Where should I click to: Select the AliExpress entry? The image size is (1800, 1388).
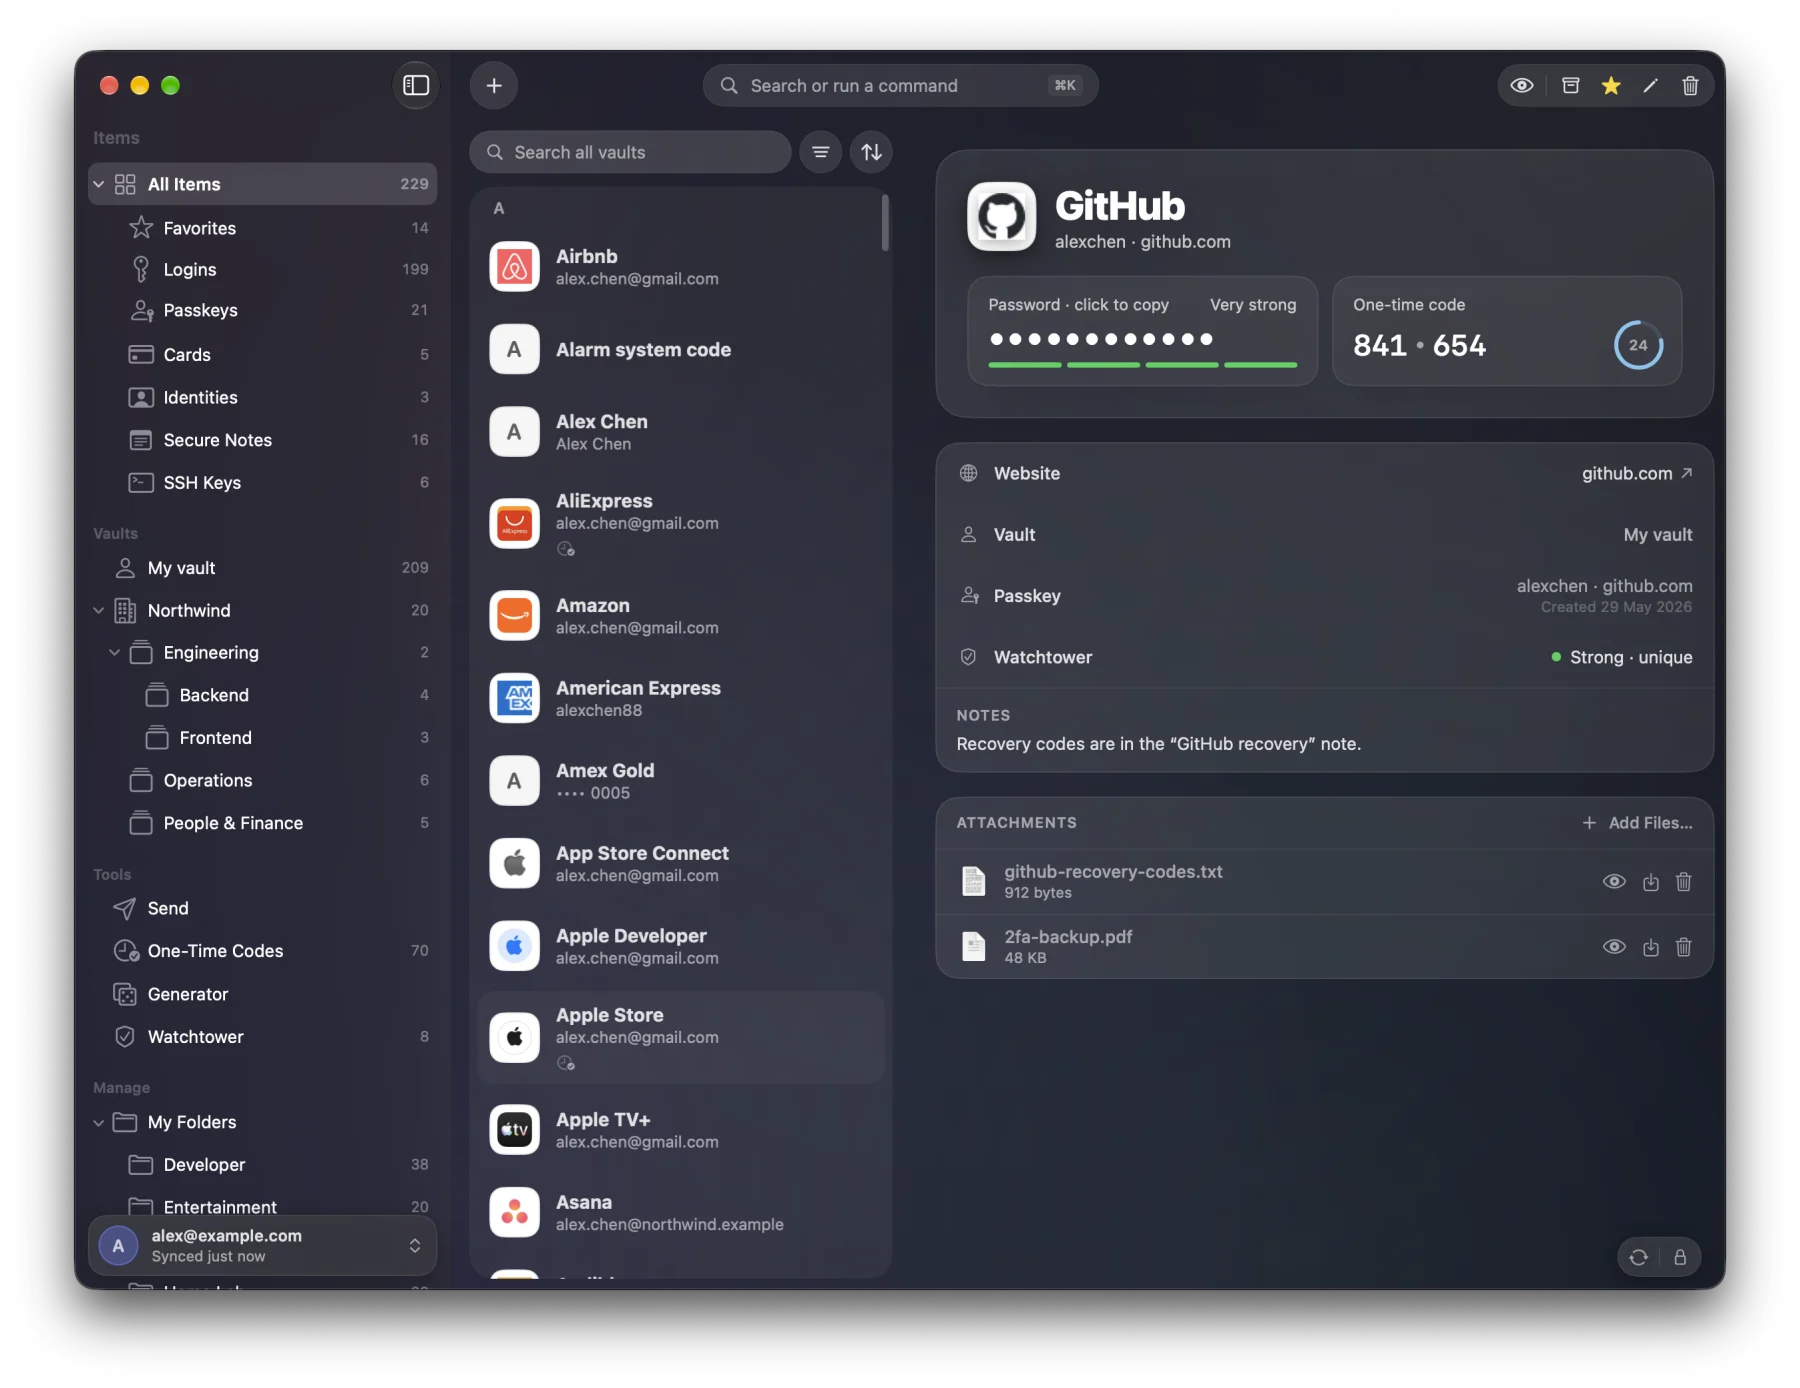click(681, 523)
